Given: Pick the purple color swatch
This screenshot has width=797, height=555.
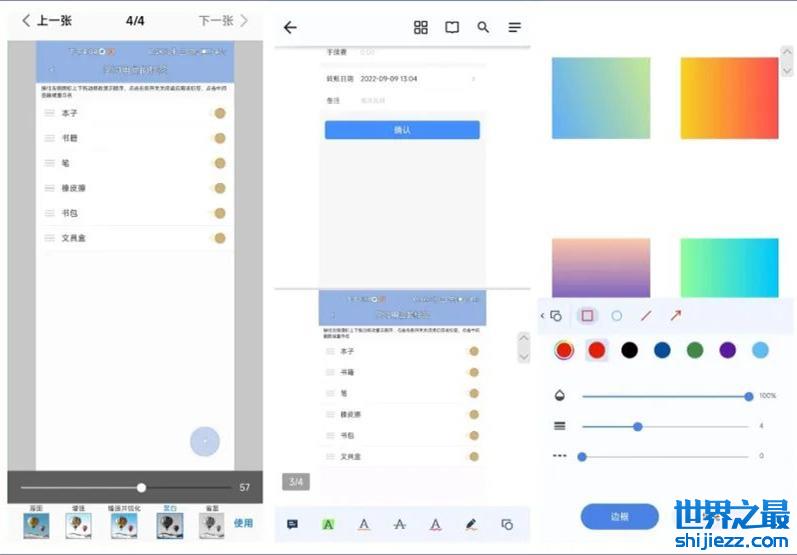Looking at the screenshot, I should point(727,350).
